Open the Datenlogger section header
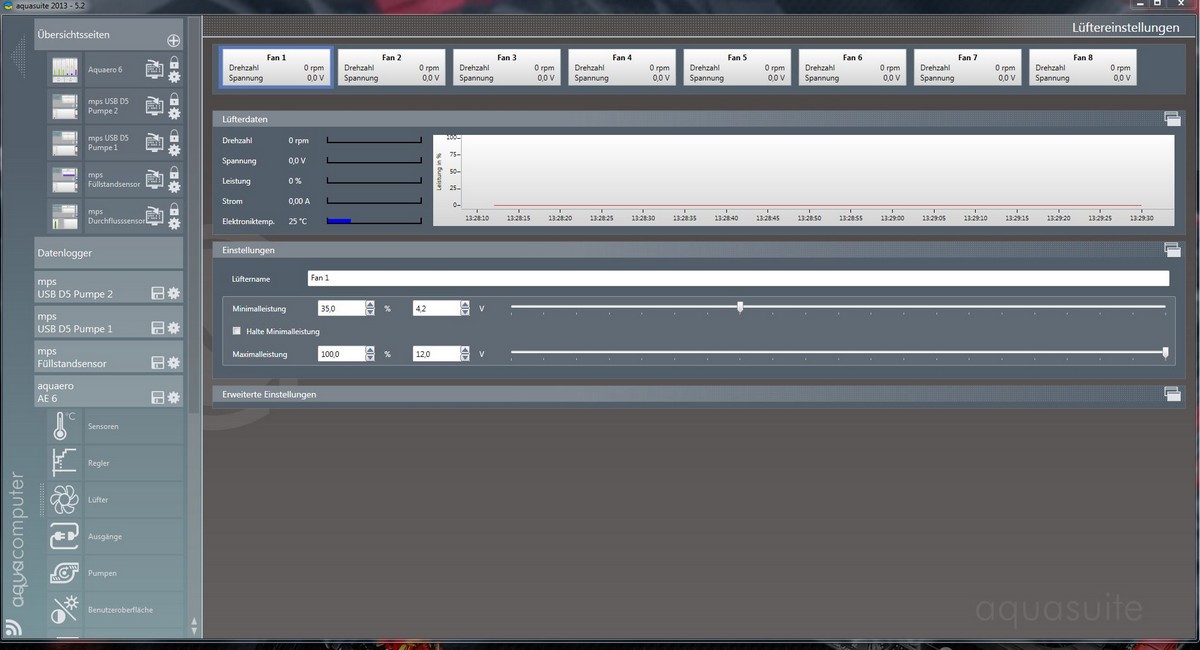 point(108,253)
